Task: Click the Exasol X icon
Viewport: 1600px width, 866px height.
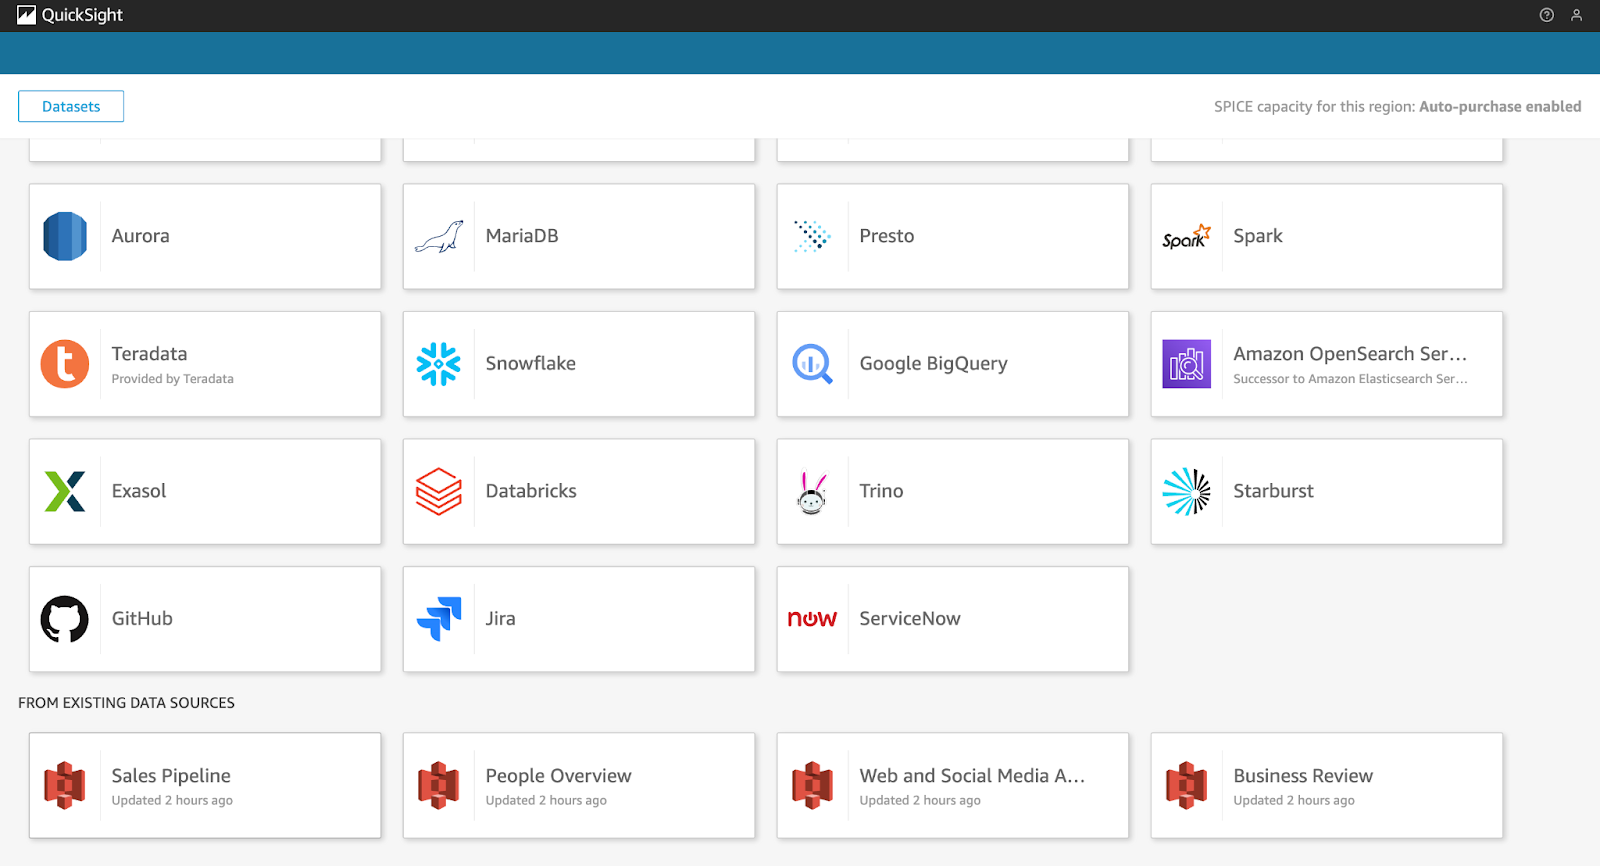Action: click(65, 491)
